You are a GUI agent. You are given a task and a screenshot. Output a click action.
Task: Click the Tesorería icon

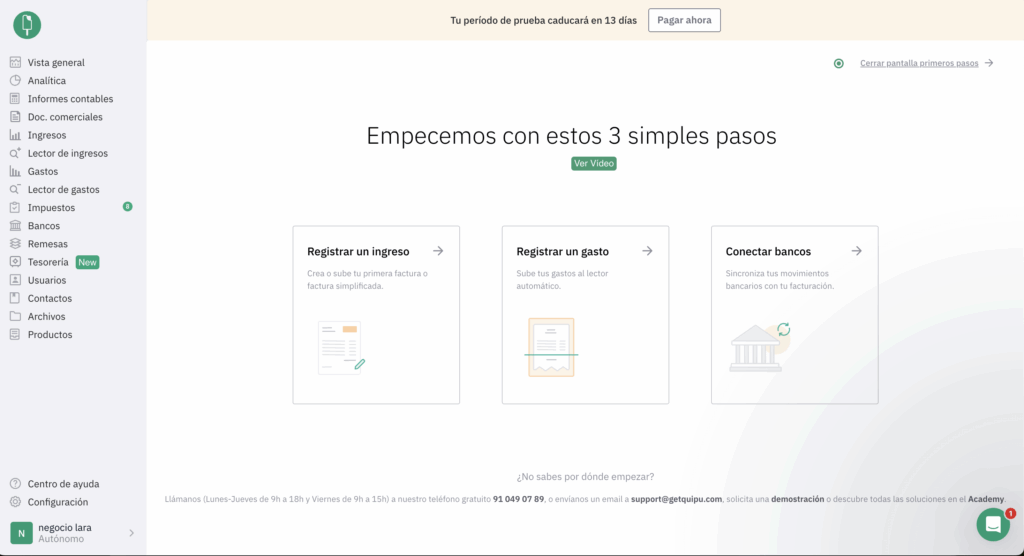[x=15, y=262]
